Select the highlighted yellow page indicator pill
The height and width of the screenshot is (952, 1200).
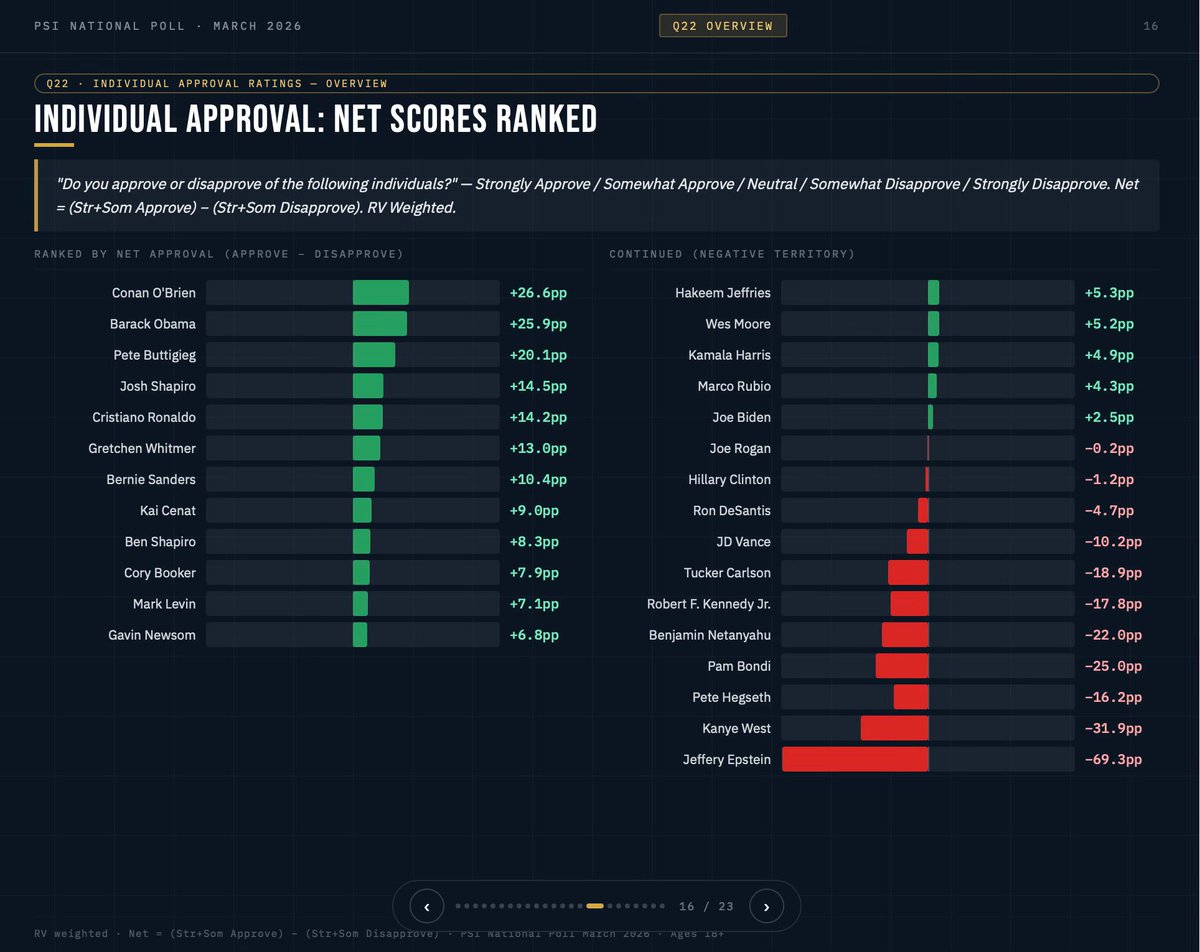[x=595, y=906]
